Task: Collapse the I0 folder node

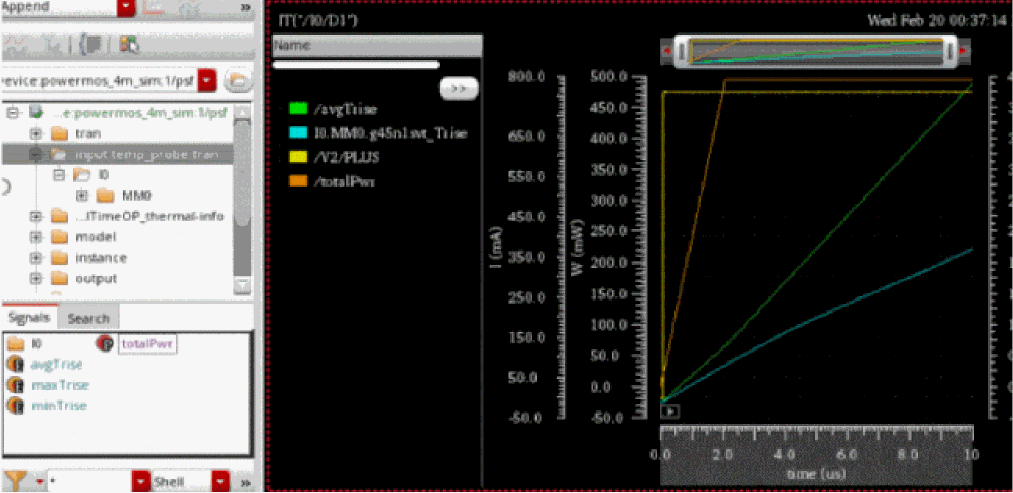Action: pyautogui.click(x=59, y=174)
